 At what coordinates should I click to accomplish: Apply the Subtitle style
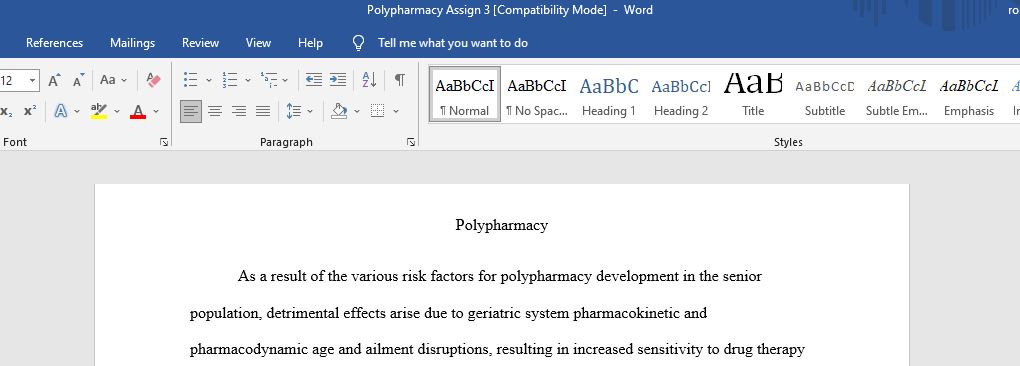coord(825,94)
